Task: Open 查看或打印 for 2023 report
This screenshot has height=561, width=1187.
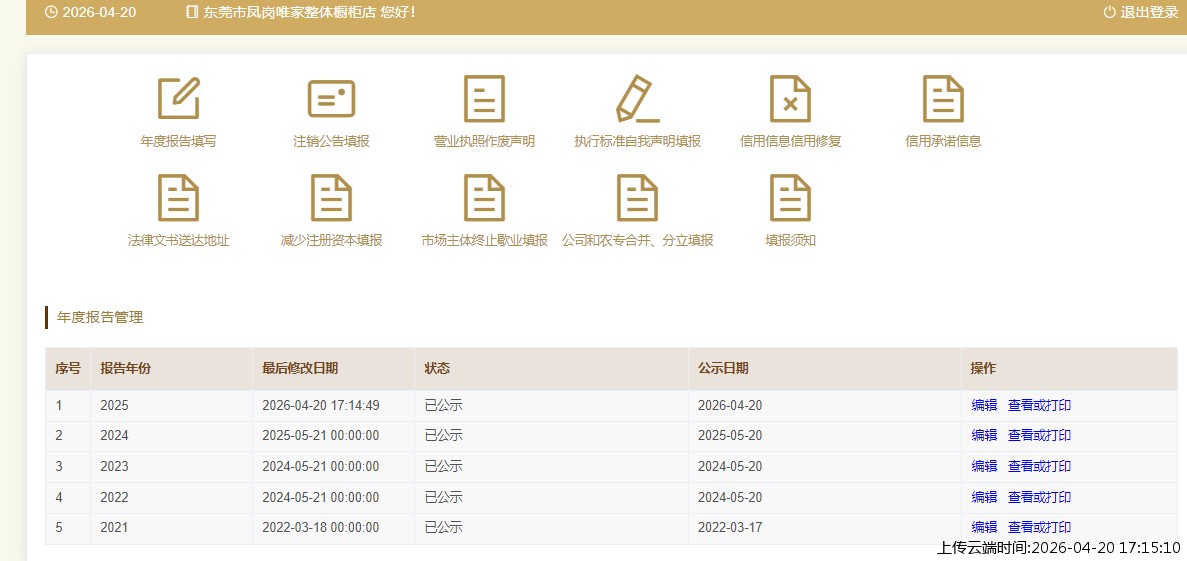Action: (x=1039, y=466)
